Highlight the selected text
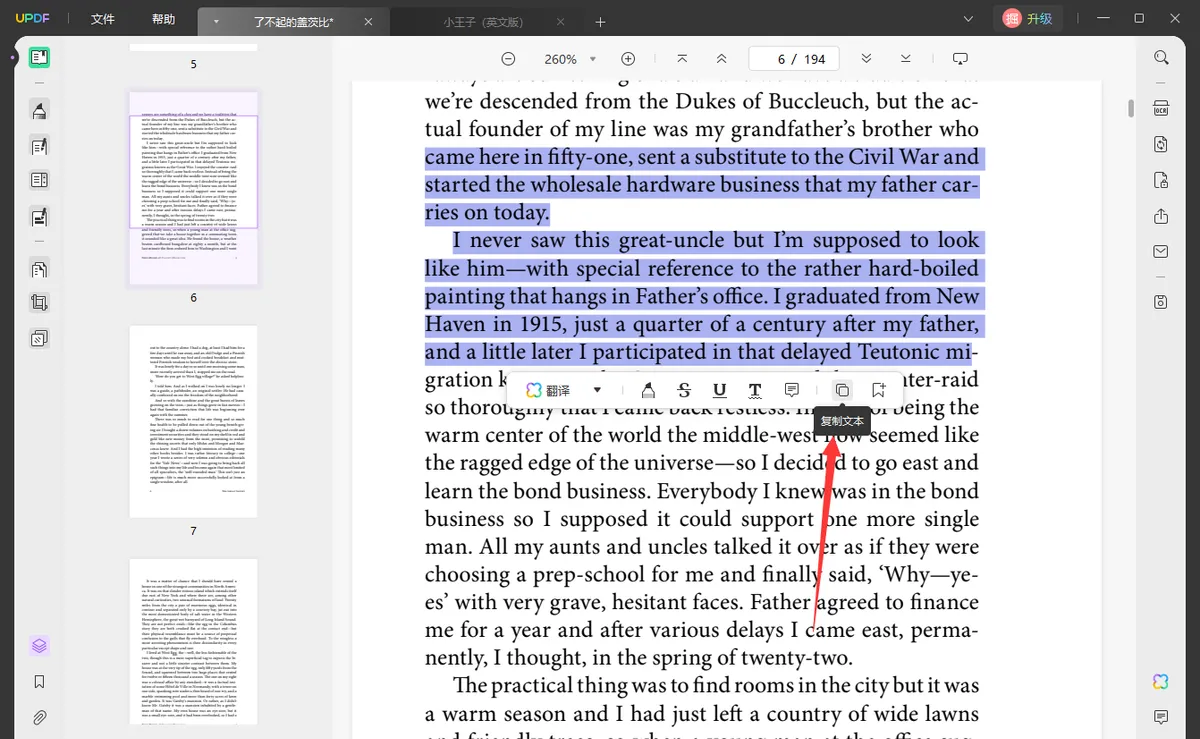Viewport: 1200px width, 739px height. click(x=648, y=390)
